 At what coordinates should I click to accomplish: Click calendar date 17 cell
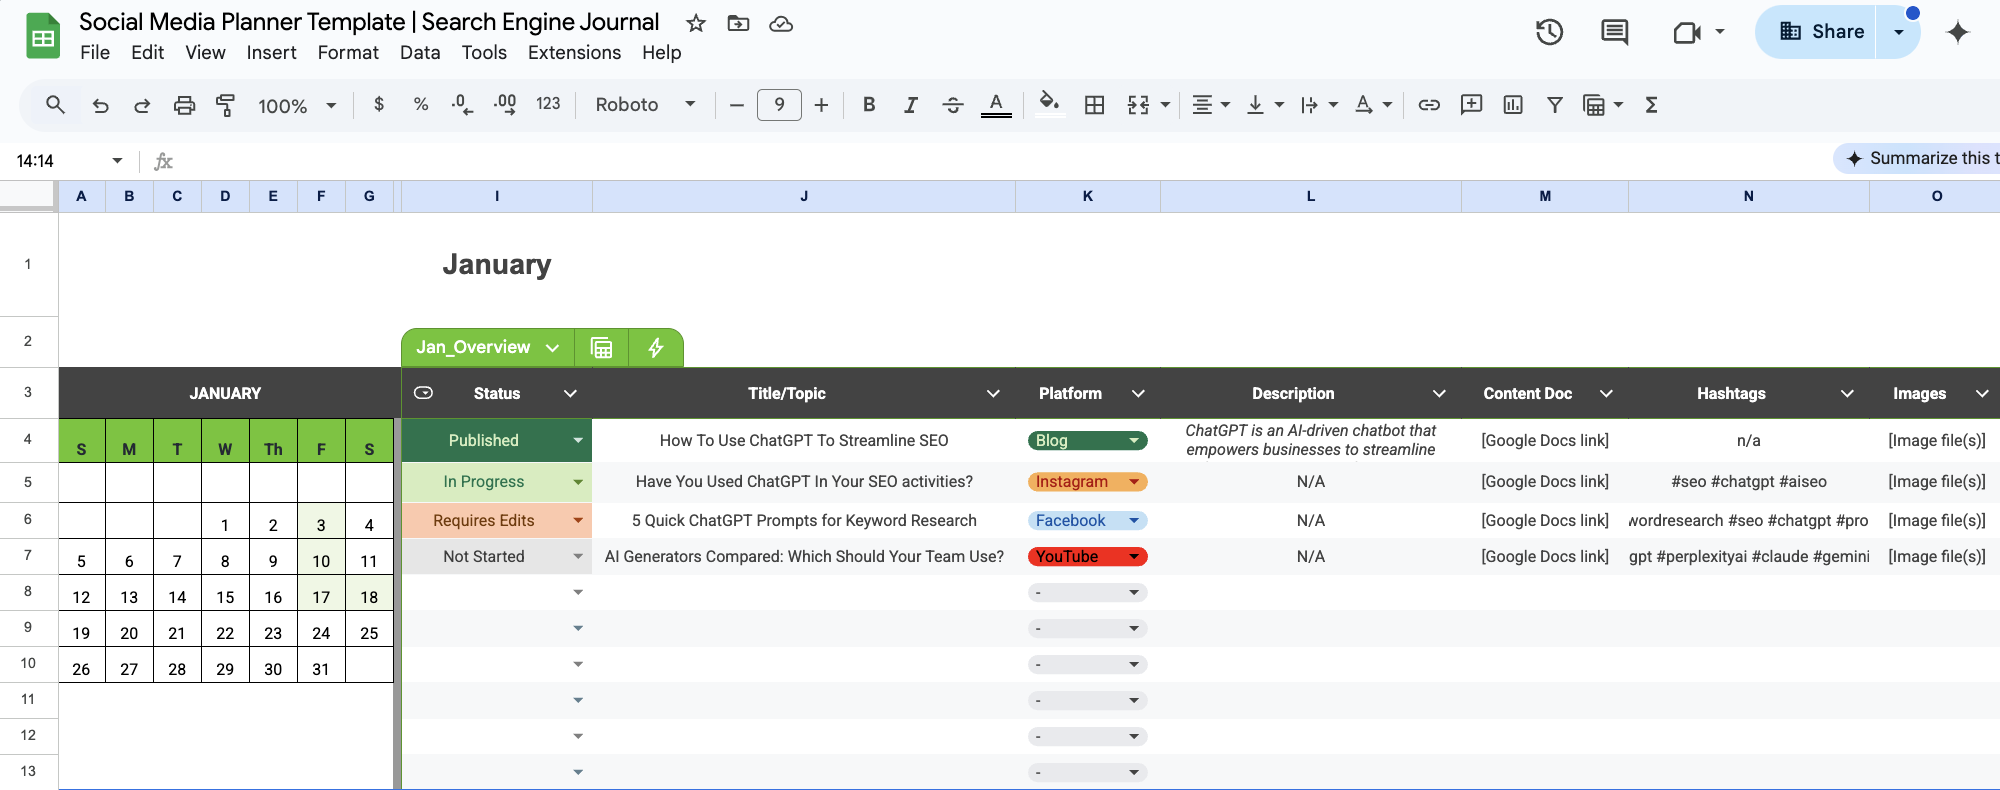pyautogui.click(x=321, y=597)
